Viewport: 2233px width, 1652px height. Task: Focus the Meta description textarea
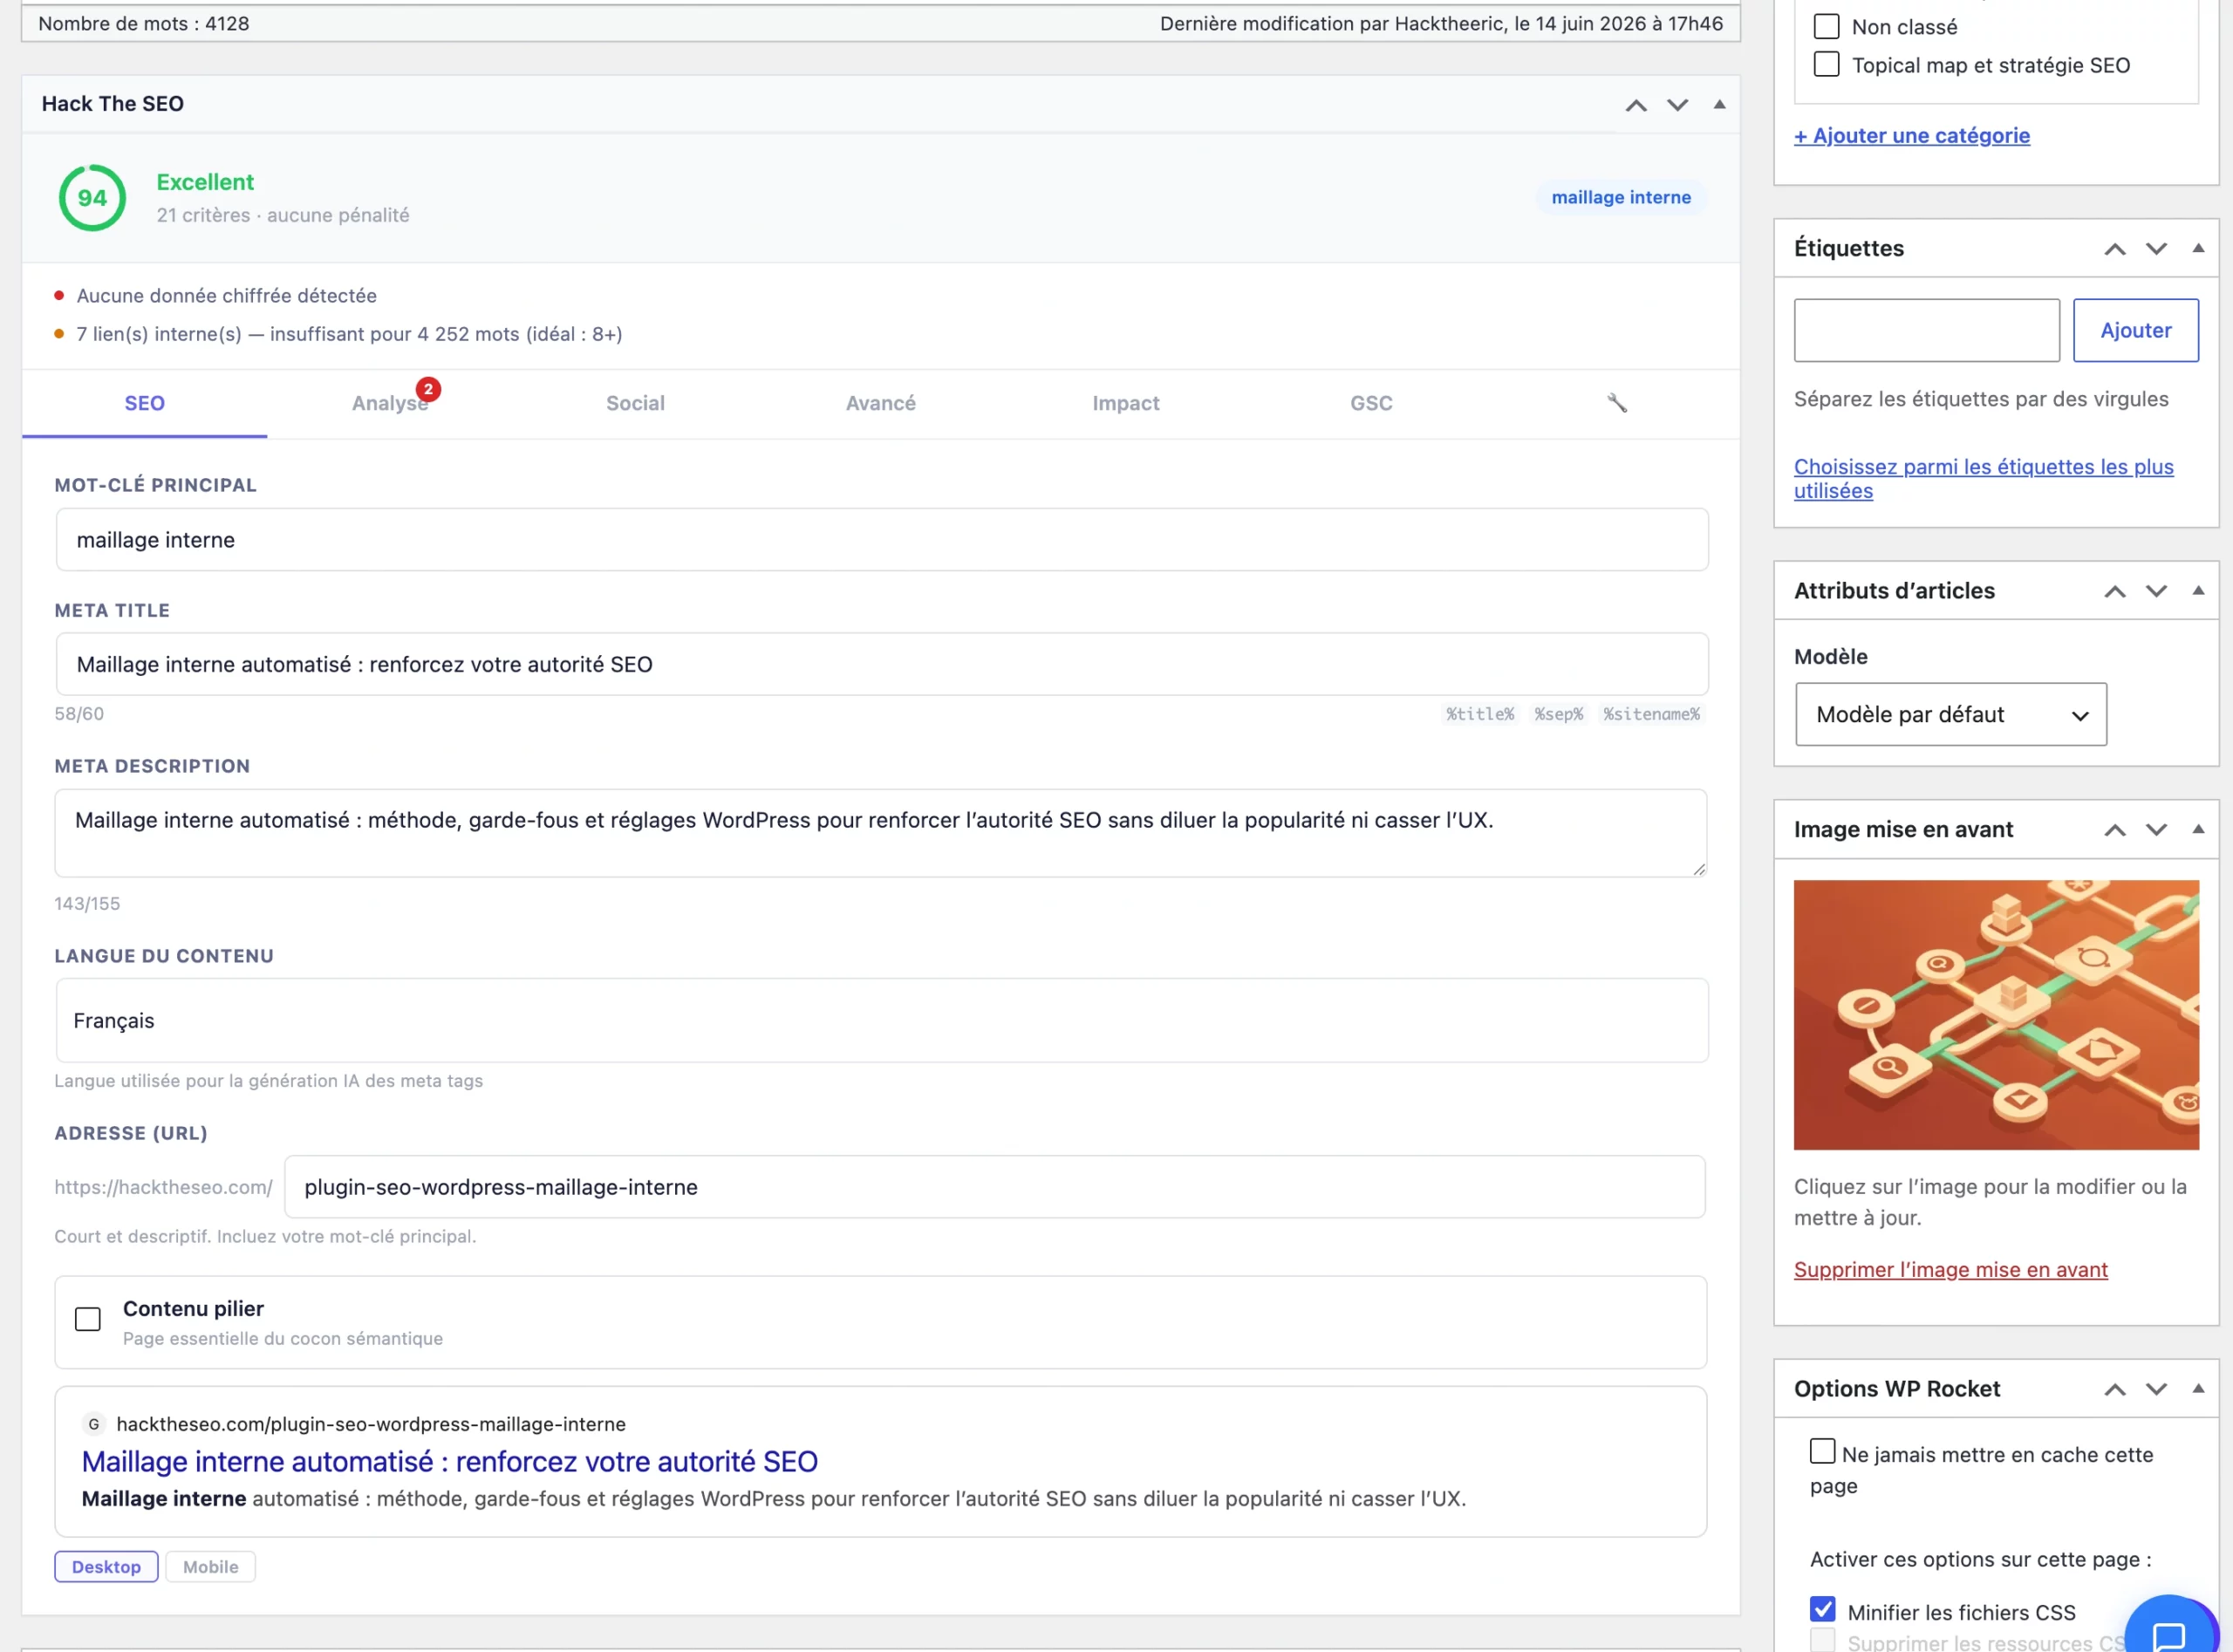point(881,833)
